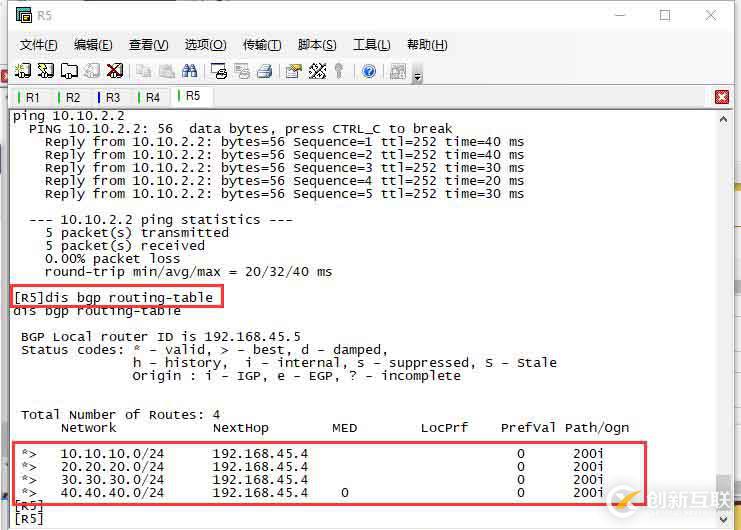741x530 pixels.
Task: Click the 10.10.10.0/24 network entry
Action: click(112, 453)
